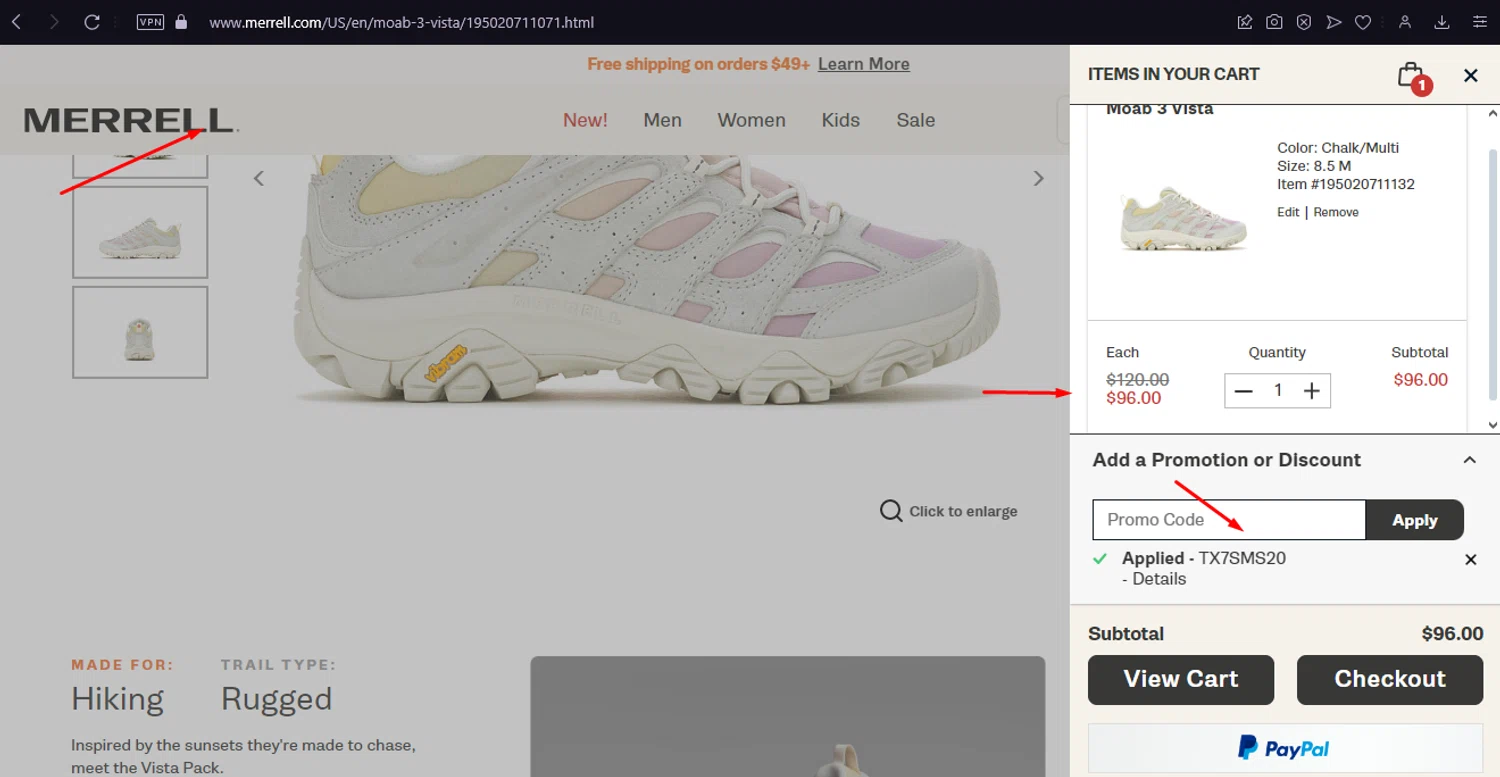Image resolution: width=1500 pixels, height=777 pixels.
Task: Open promo Details link
Action: [x=1159, y=579]
